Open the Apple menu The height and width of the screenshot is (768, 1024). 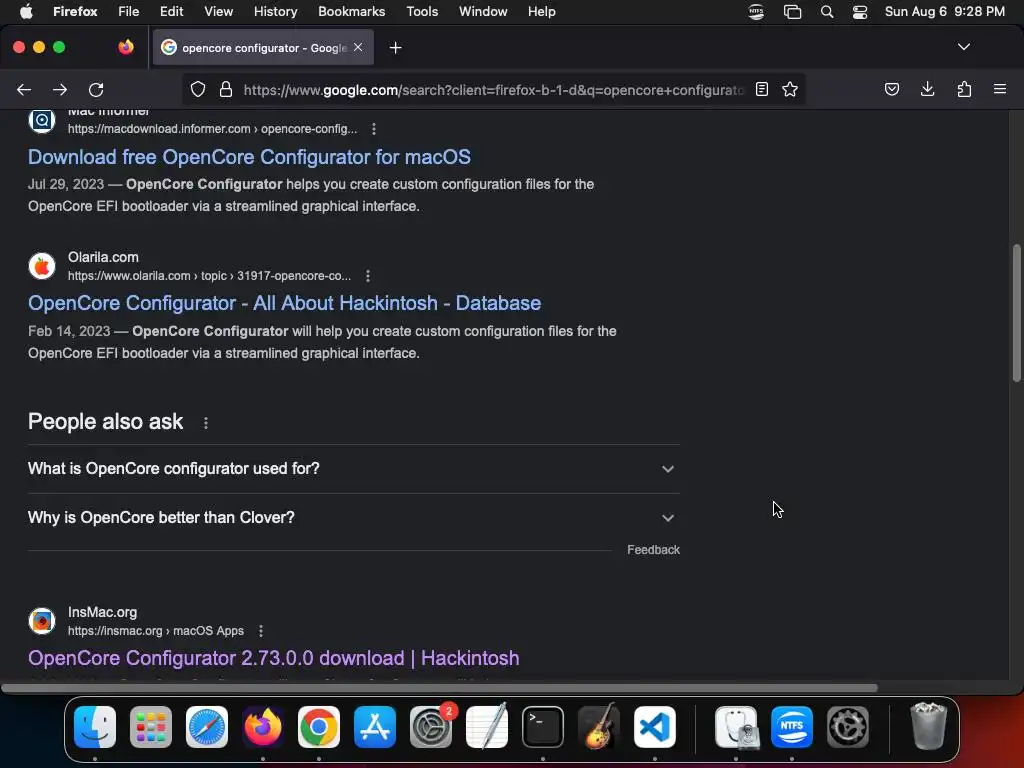[x=26, y=12]
